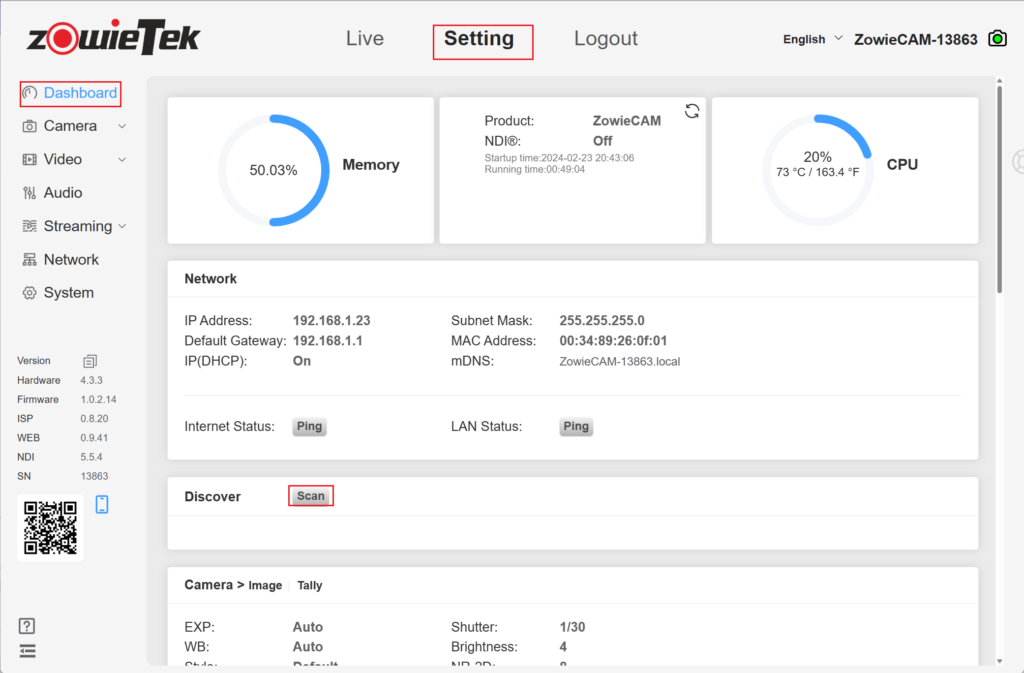Select the Network item in the sidebar
1024x673 pixels.
69,259
